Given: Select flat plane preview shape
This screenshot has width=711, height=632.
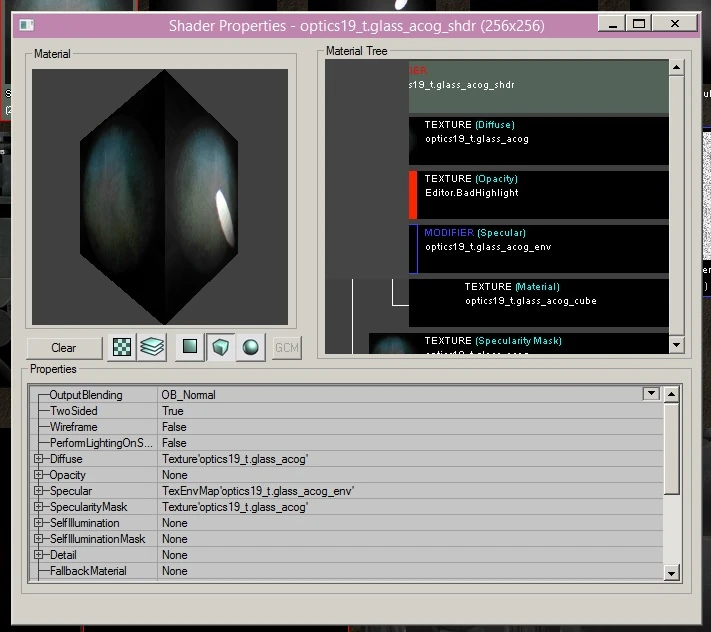Looking at the screenshot, I should tap(190, 347).
